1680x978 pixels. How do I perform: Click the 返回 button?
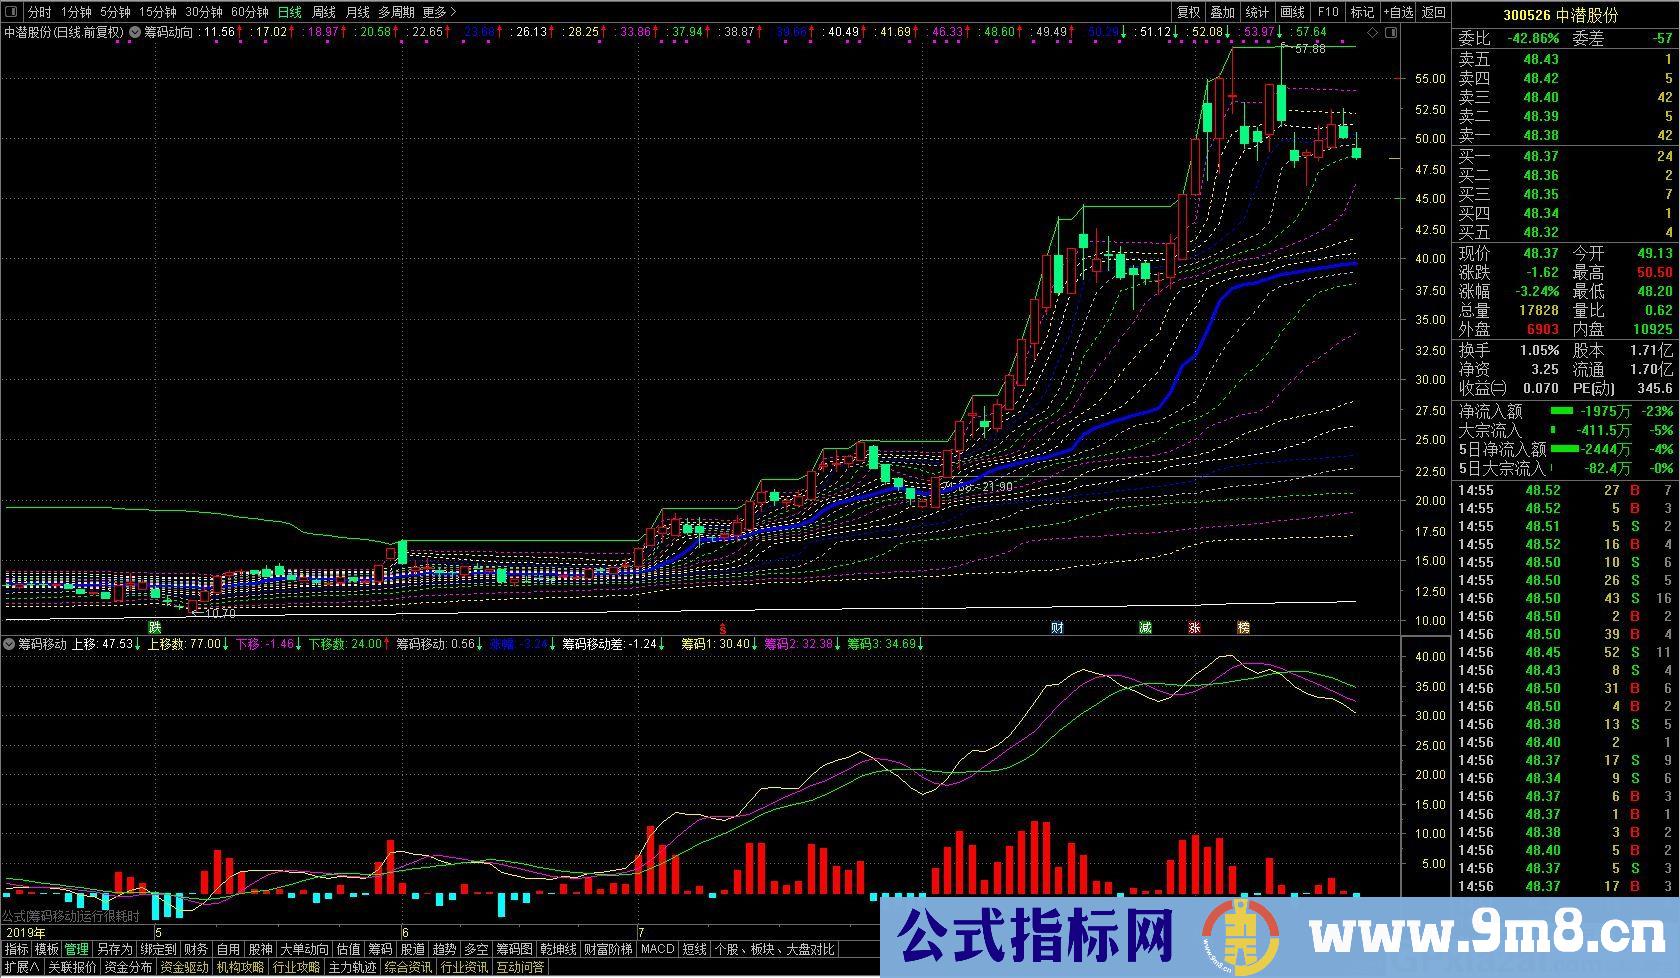[x=1434, y=12]
